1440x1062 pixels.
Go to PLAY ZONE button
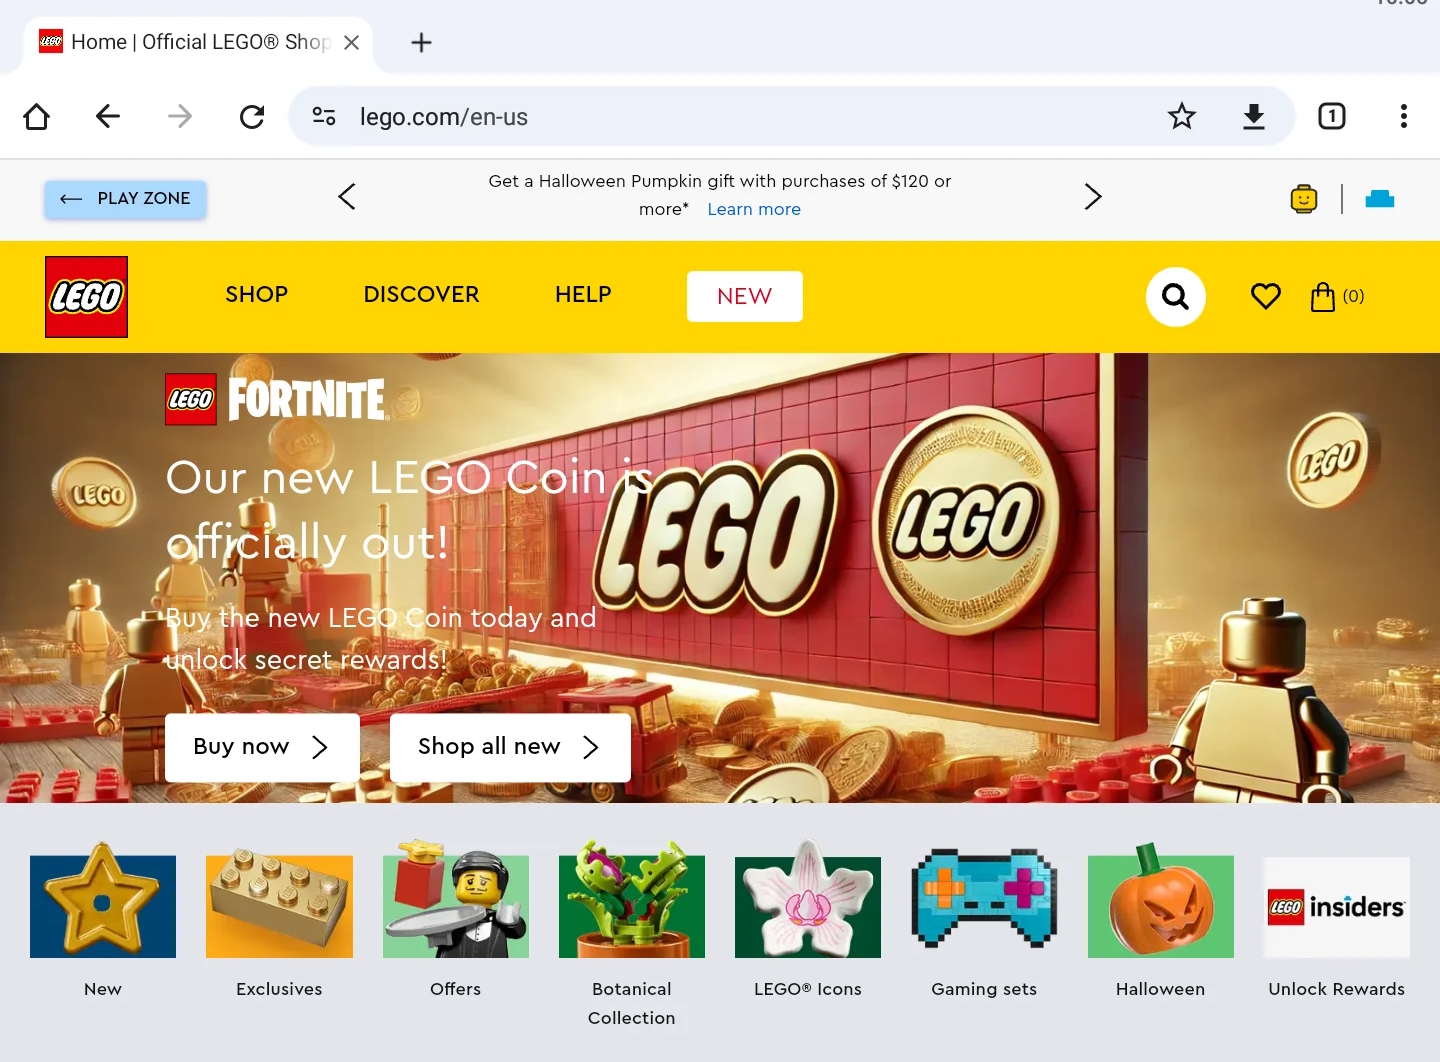coord(125,199)
